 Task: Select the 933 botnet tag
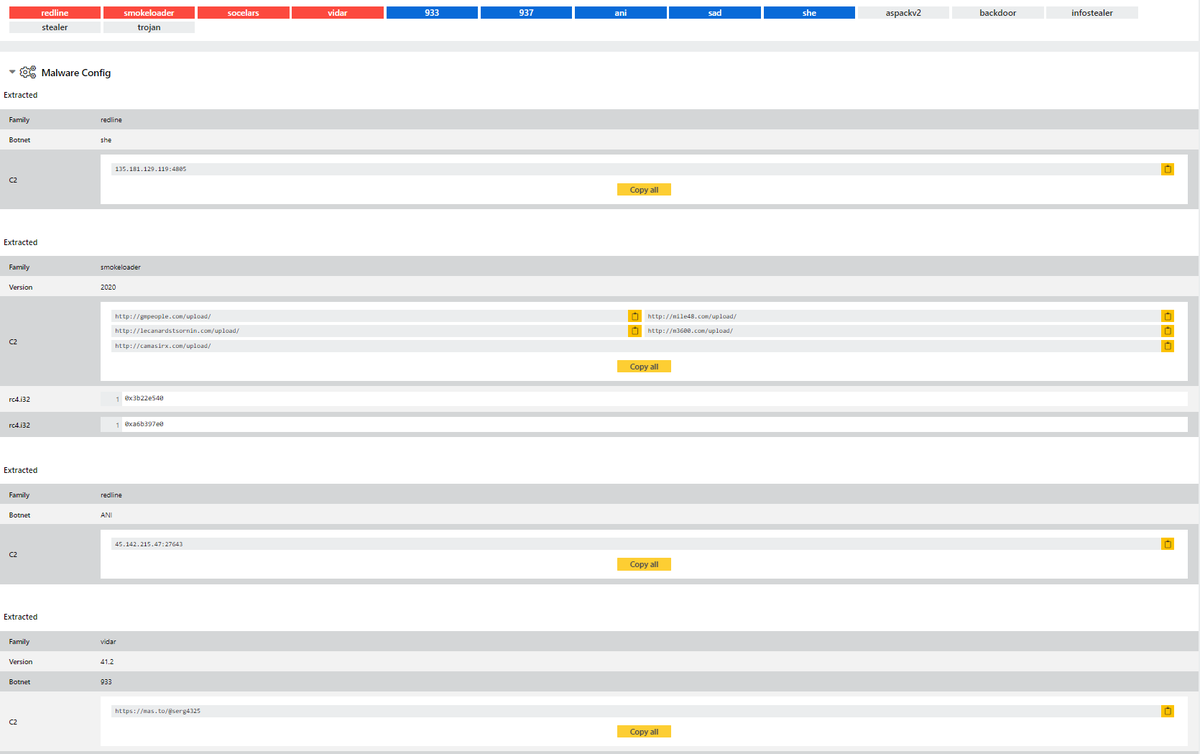pyautogui.click(x=431, y=13)
